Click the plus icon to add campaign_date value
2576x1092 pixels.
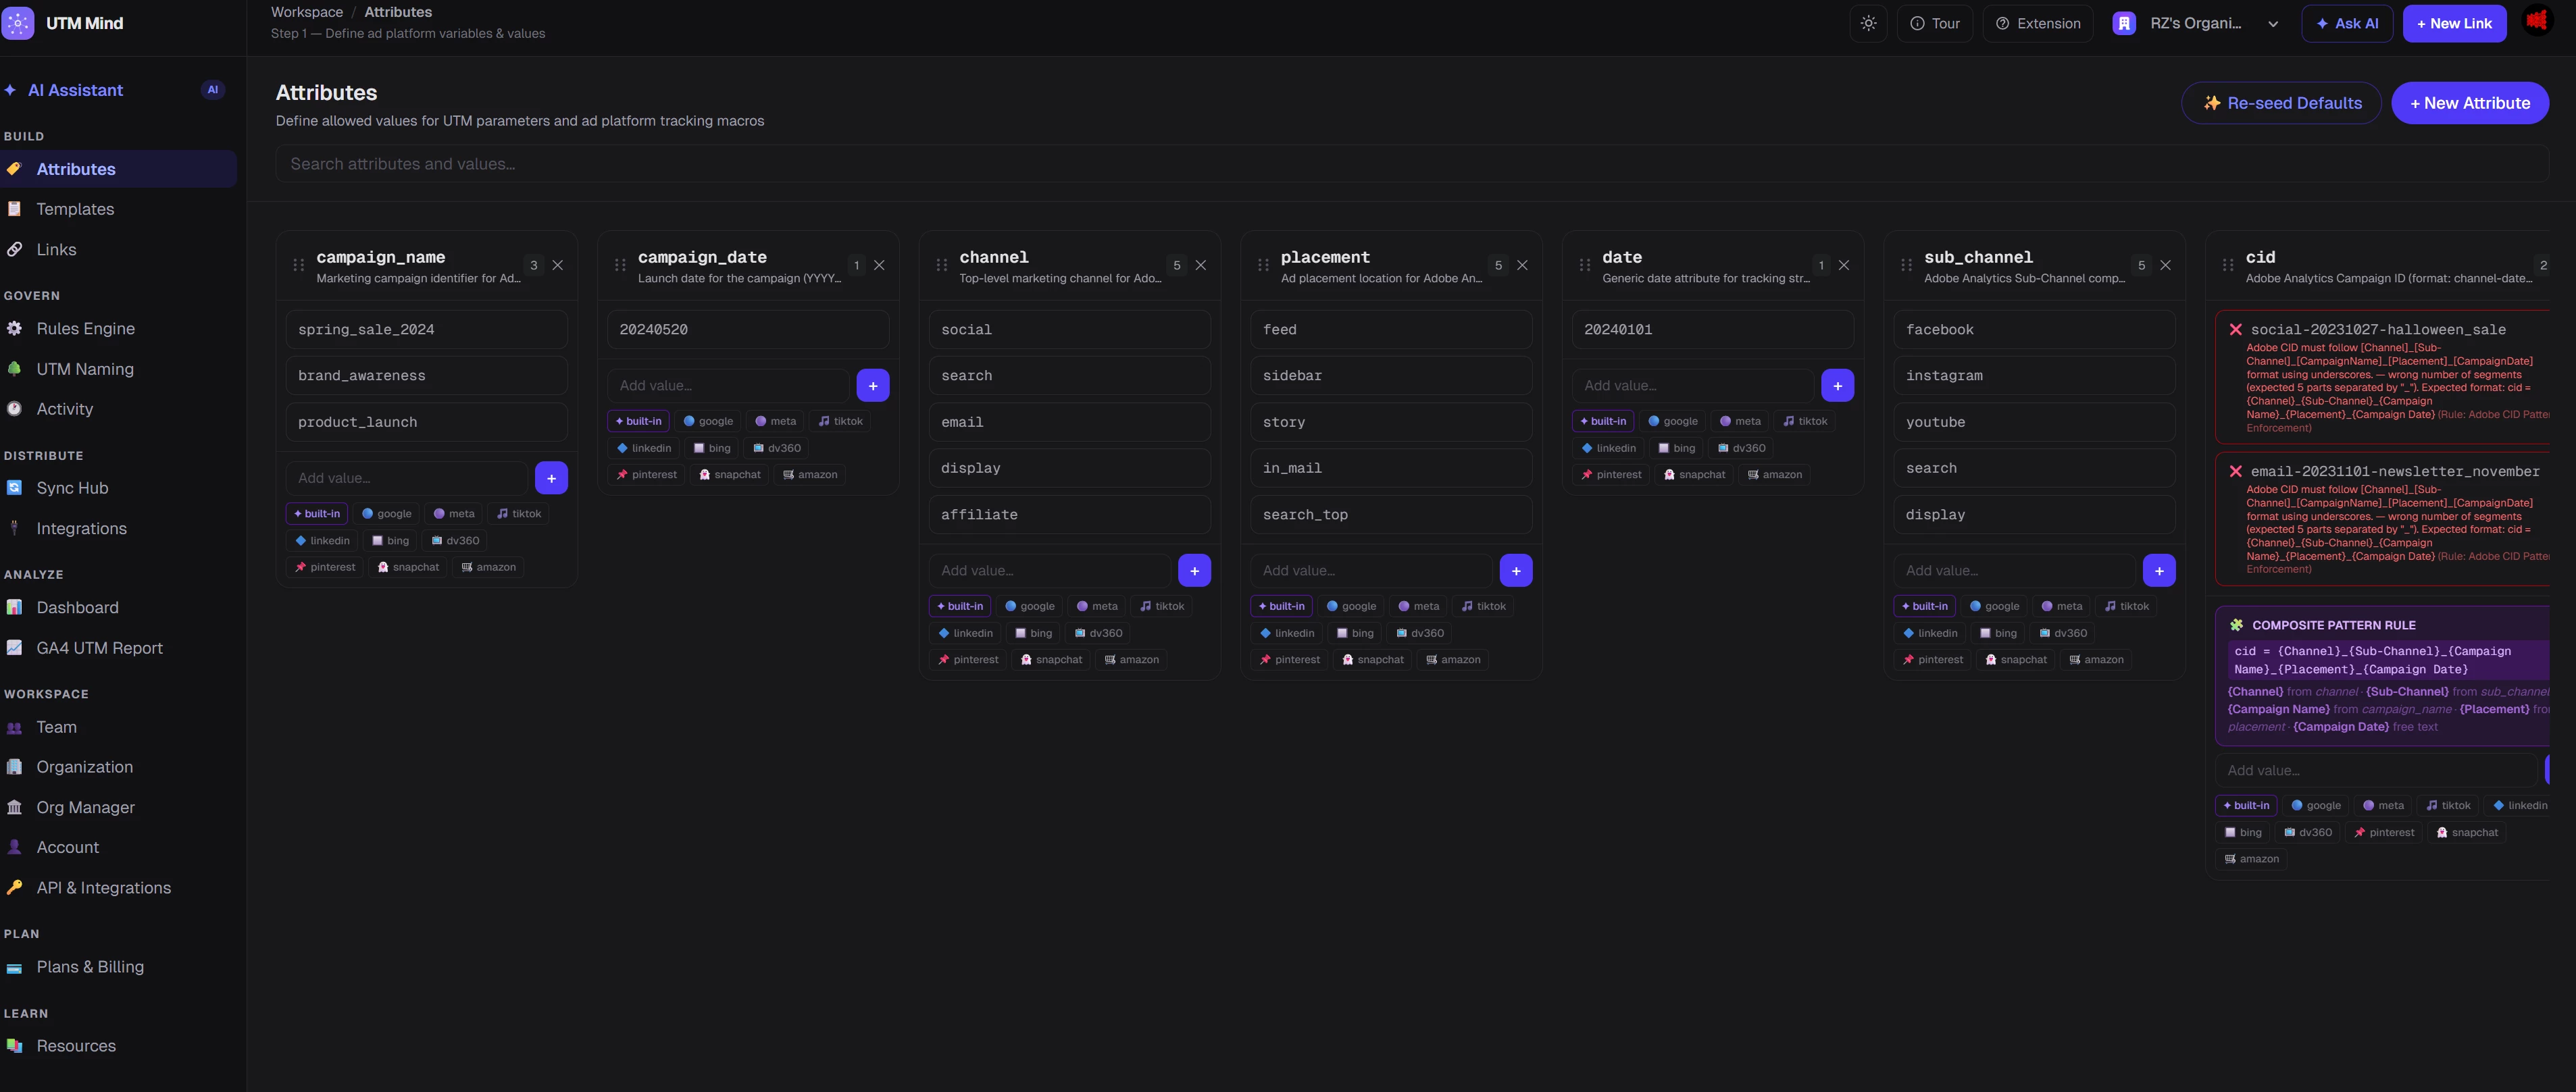tap(872, 385)
